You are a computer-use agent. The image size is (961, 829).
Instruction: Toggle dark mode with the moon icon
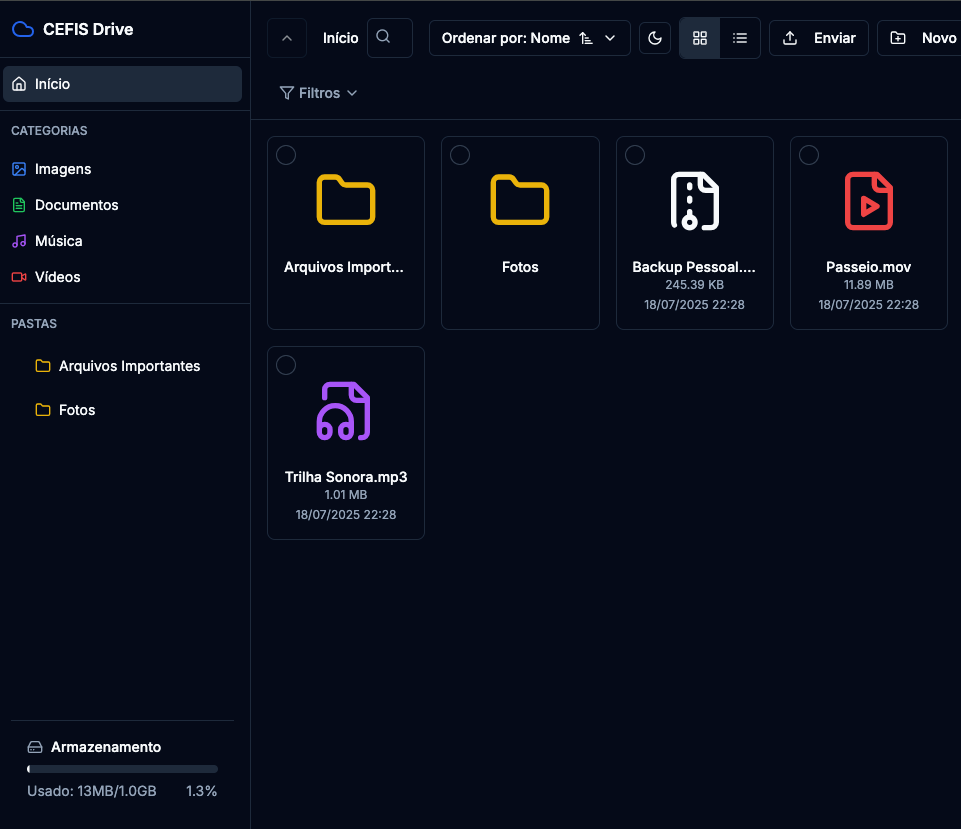[x=655, y=38]
